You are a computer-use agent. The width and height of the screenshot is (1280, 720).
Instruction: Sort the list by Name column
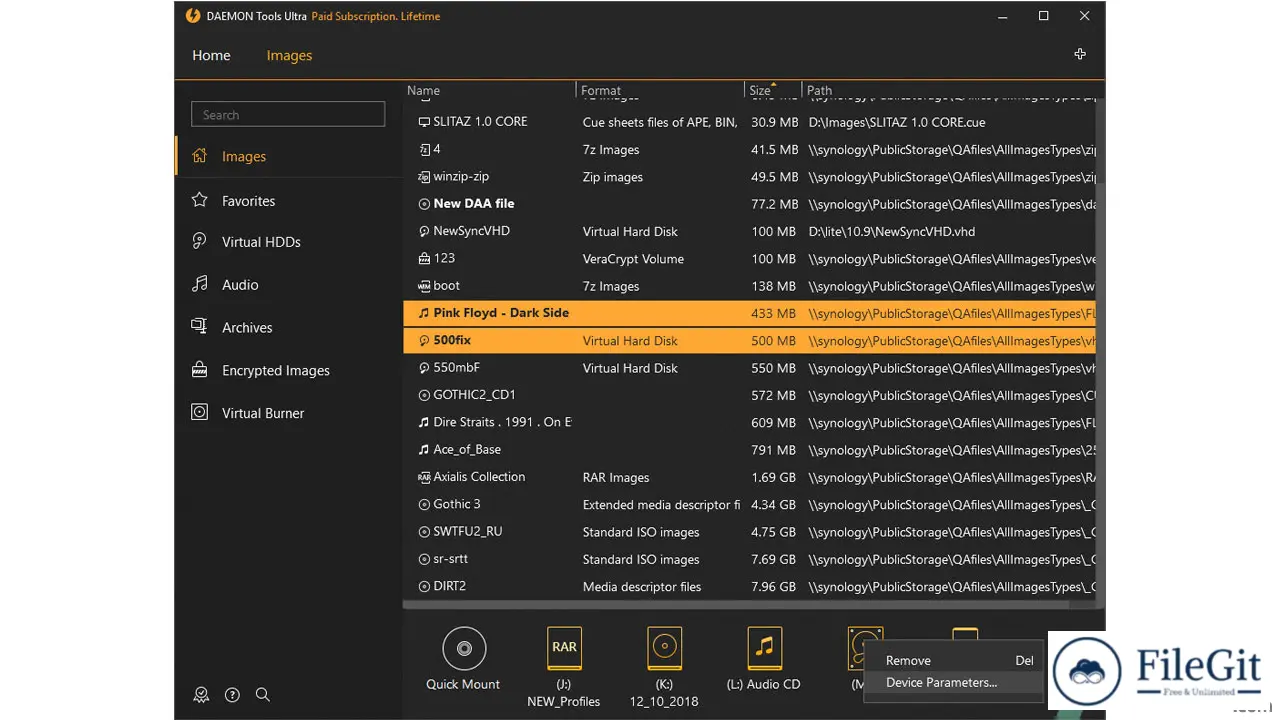(x=489, y=90)
